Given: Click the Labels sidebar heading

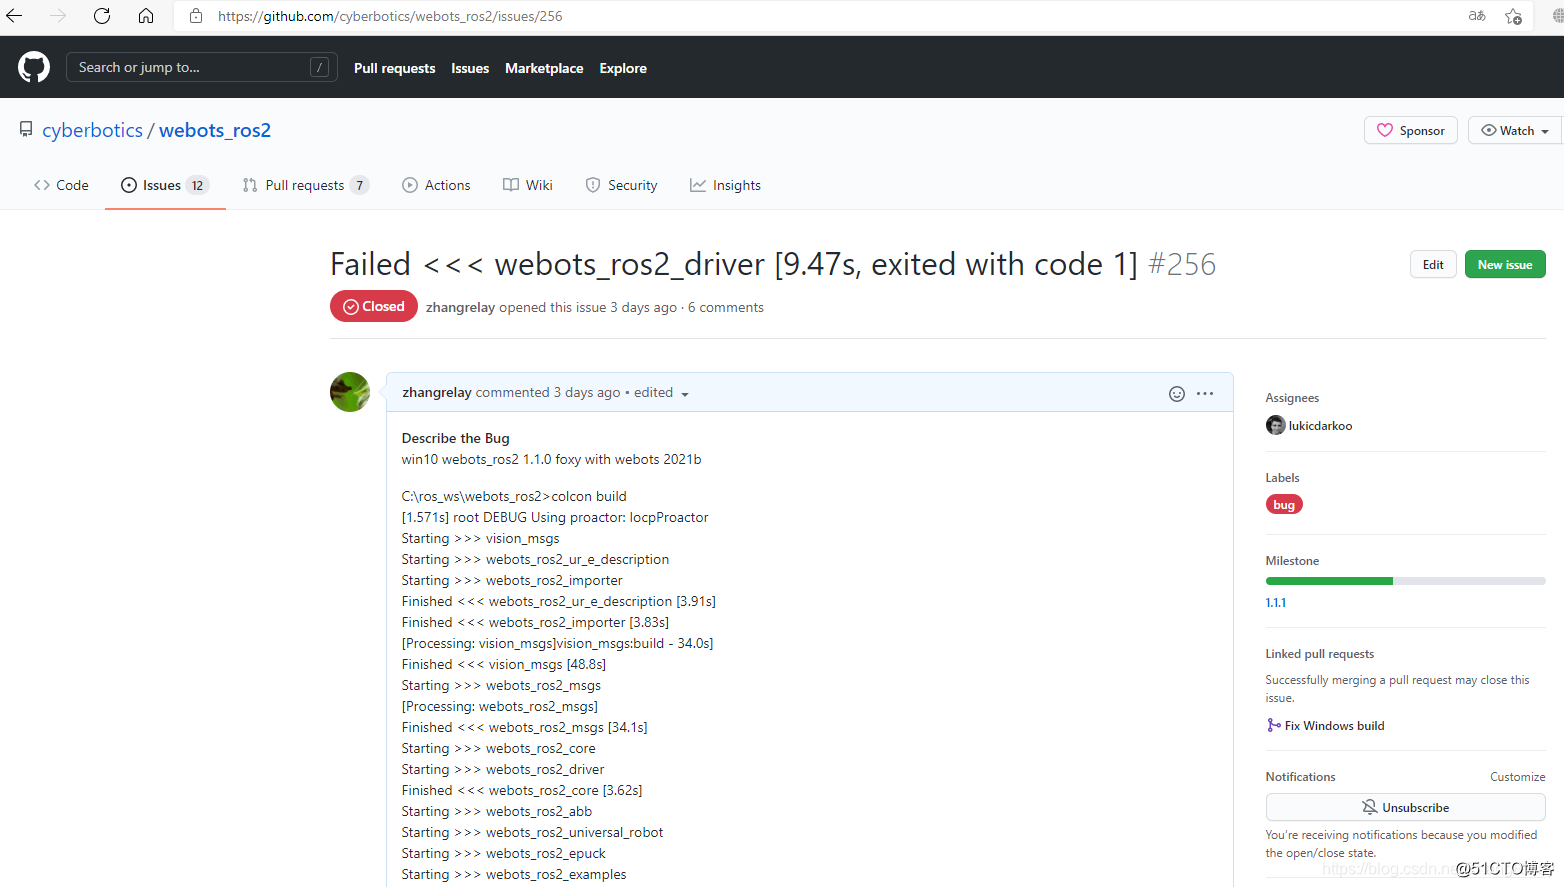Looking at the screenshot, I should click(x=1282, y=477).
